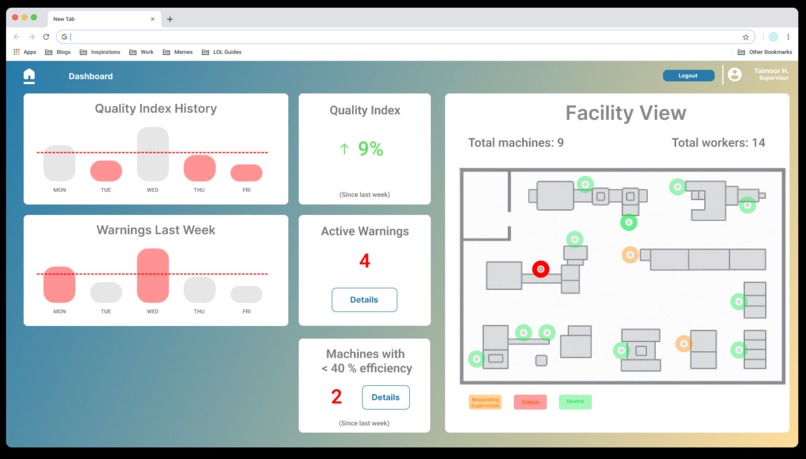
Task: Open the Other Bookmarks folder
Action: point(765,52)
